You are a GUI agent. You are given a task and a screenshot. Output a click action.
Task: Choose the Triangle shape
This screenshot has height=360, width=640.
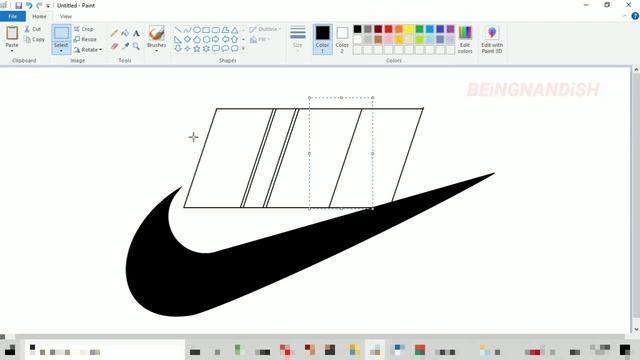click(x=234, y=30)
